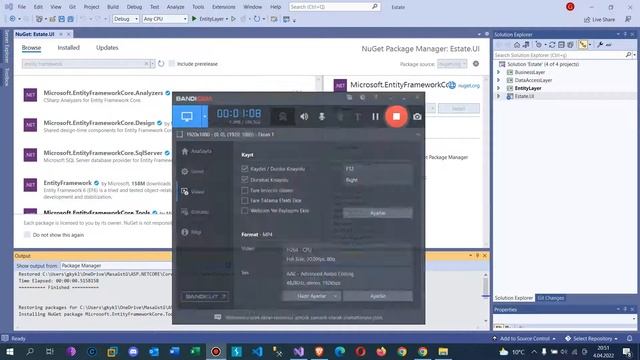Click Save All icon in toolbar
Viewport: 640px width, 360px height.
(71, 19)
